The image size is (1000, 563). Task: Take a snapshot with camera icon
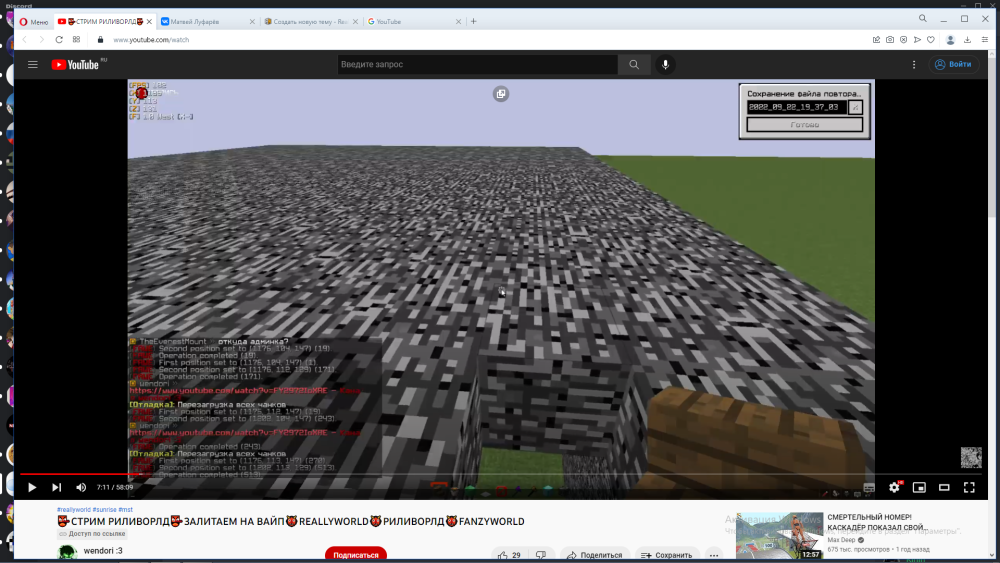click(x=890, y=40)
